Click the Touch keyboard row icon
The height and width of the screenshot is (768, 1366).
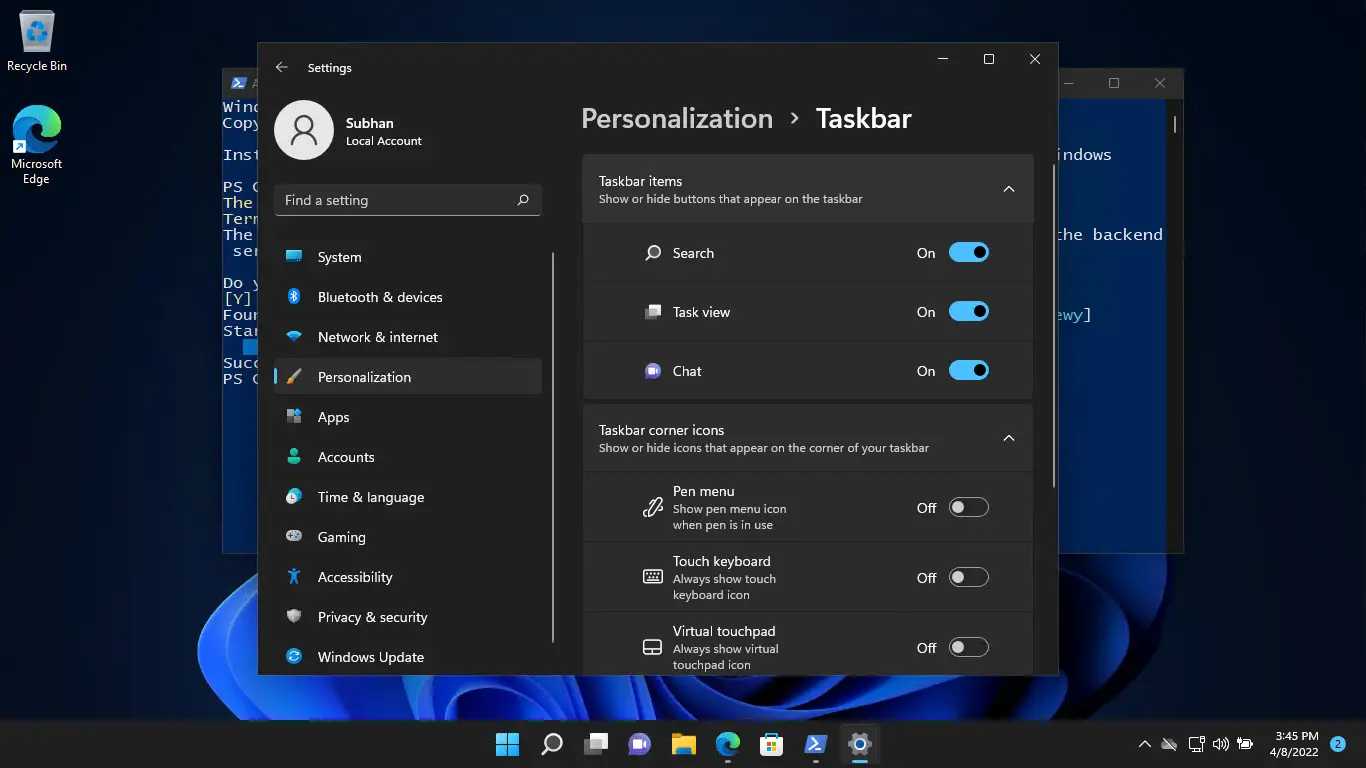(653, 577)
